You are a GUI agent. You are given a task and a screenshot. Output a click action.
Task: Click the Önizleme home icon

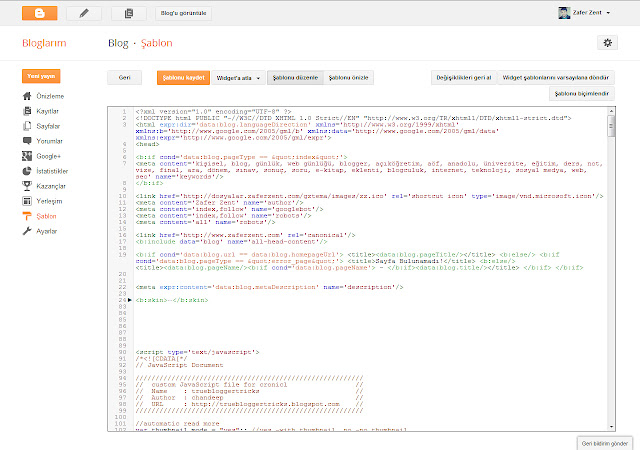(x=27, y=96)
